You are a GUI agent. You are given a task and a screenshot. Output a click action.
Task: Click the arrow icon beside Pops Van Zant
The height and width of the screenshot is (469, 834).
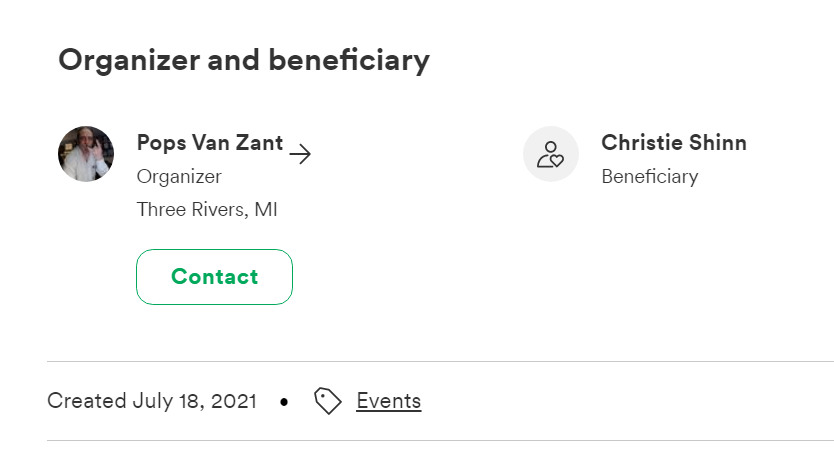pyautogui.click(x=300, y=154)
